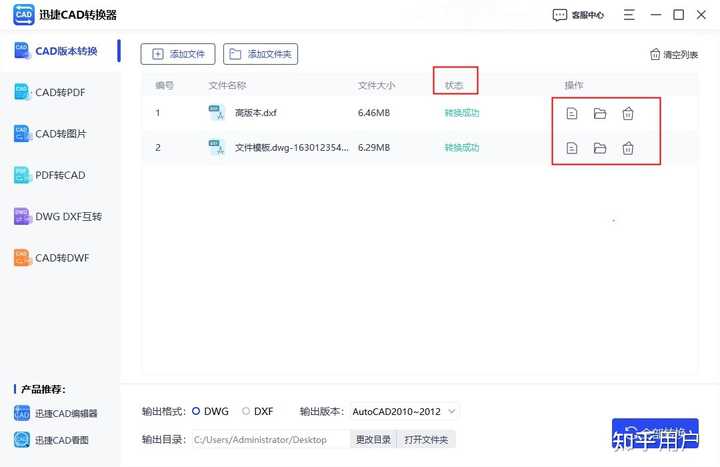
Task: Open the CAD转DWF section
Action: [61, 258]
